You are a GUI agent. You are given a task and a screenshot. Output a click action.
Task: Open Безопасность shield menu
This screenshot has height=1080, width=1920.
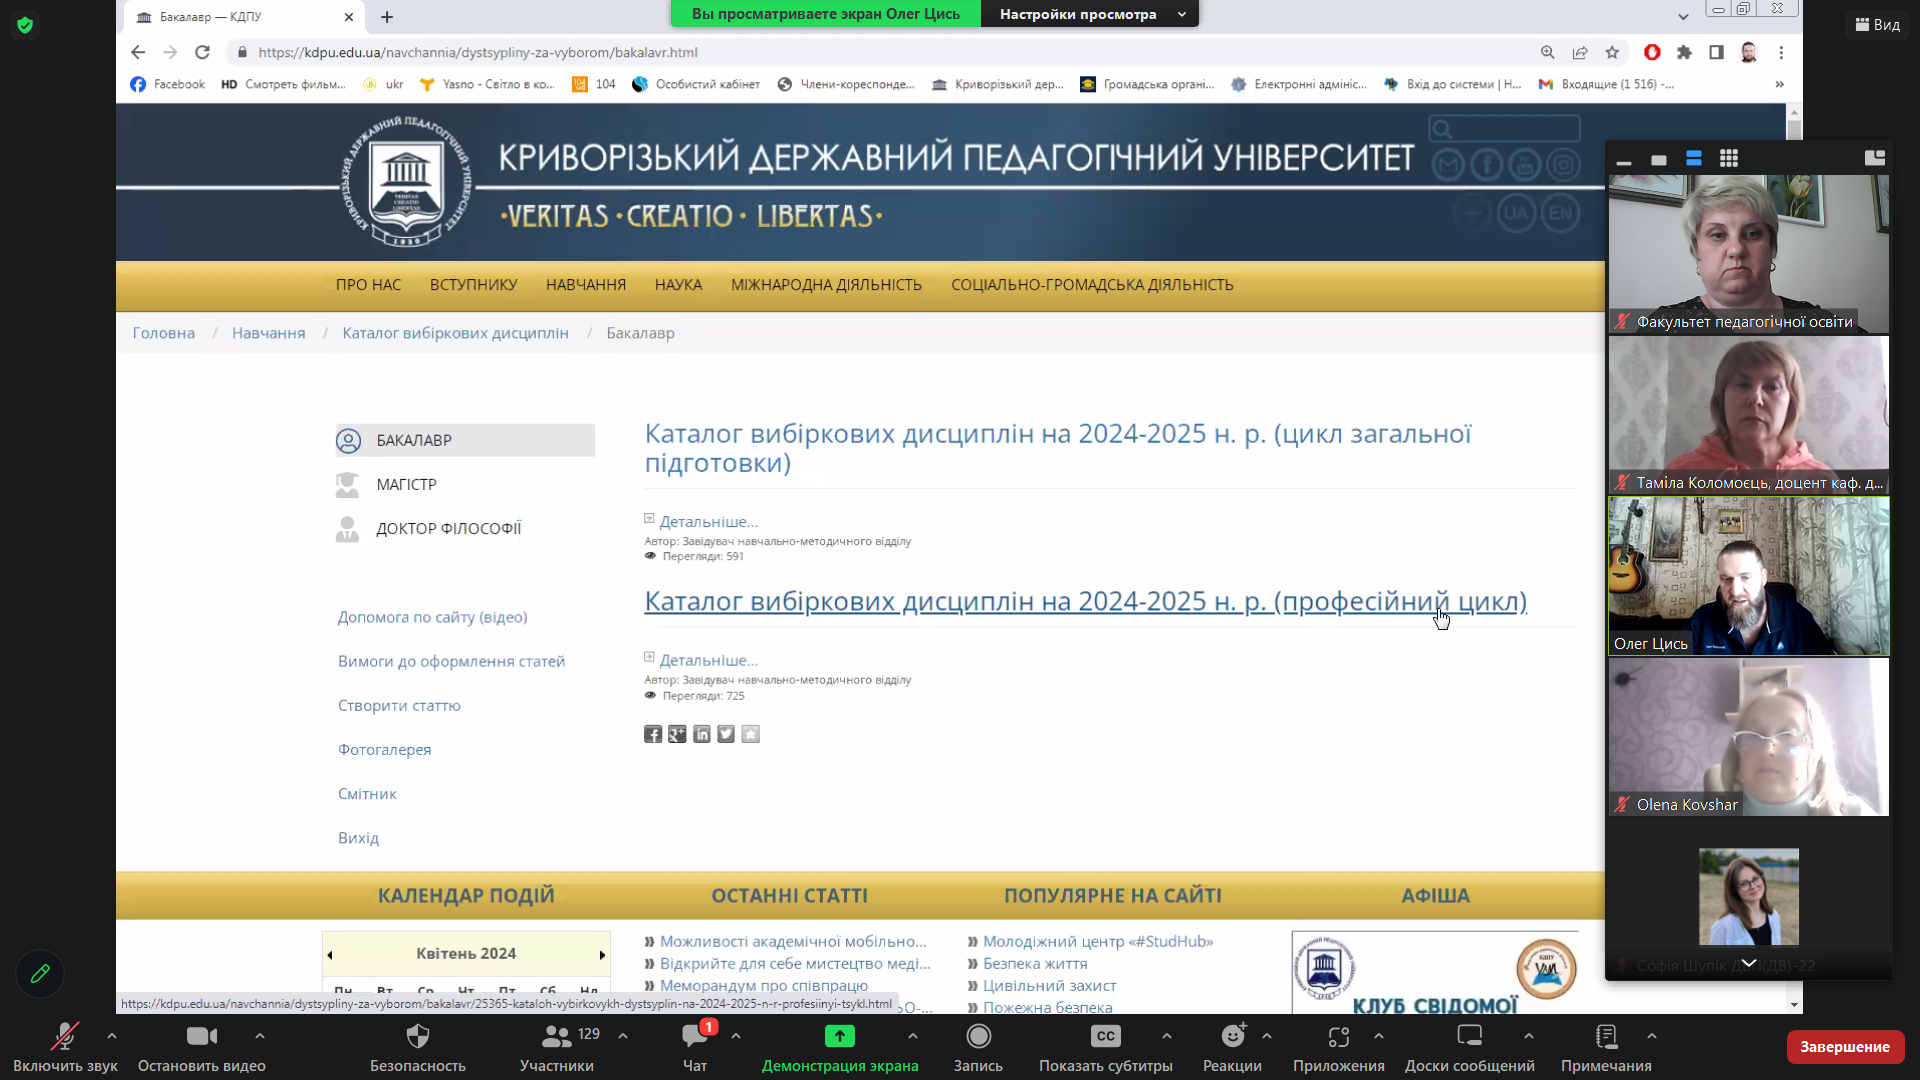click(418, 1047)
